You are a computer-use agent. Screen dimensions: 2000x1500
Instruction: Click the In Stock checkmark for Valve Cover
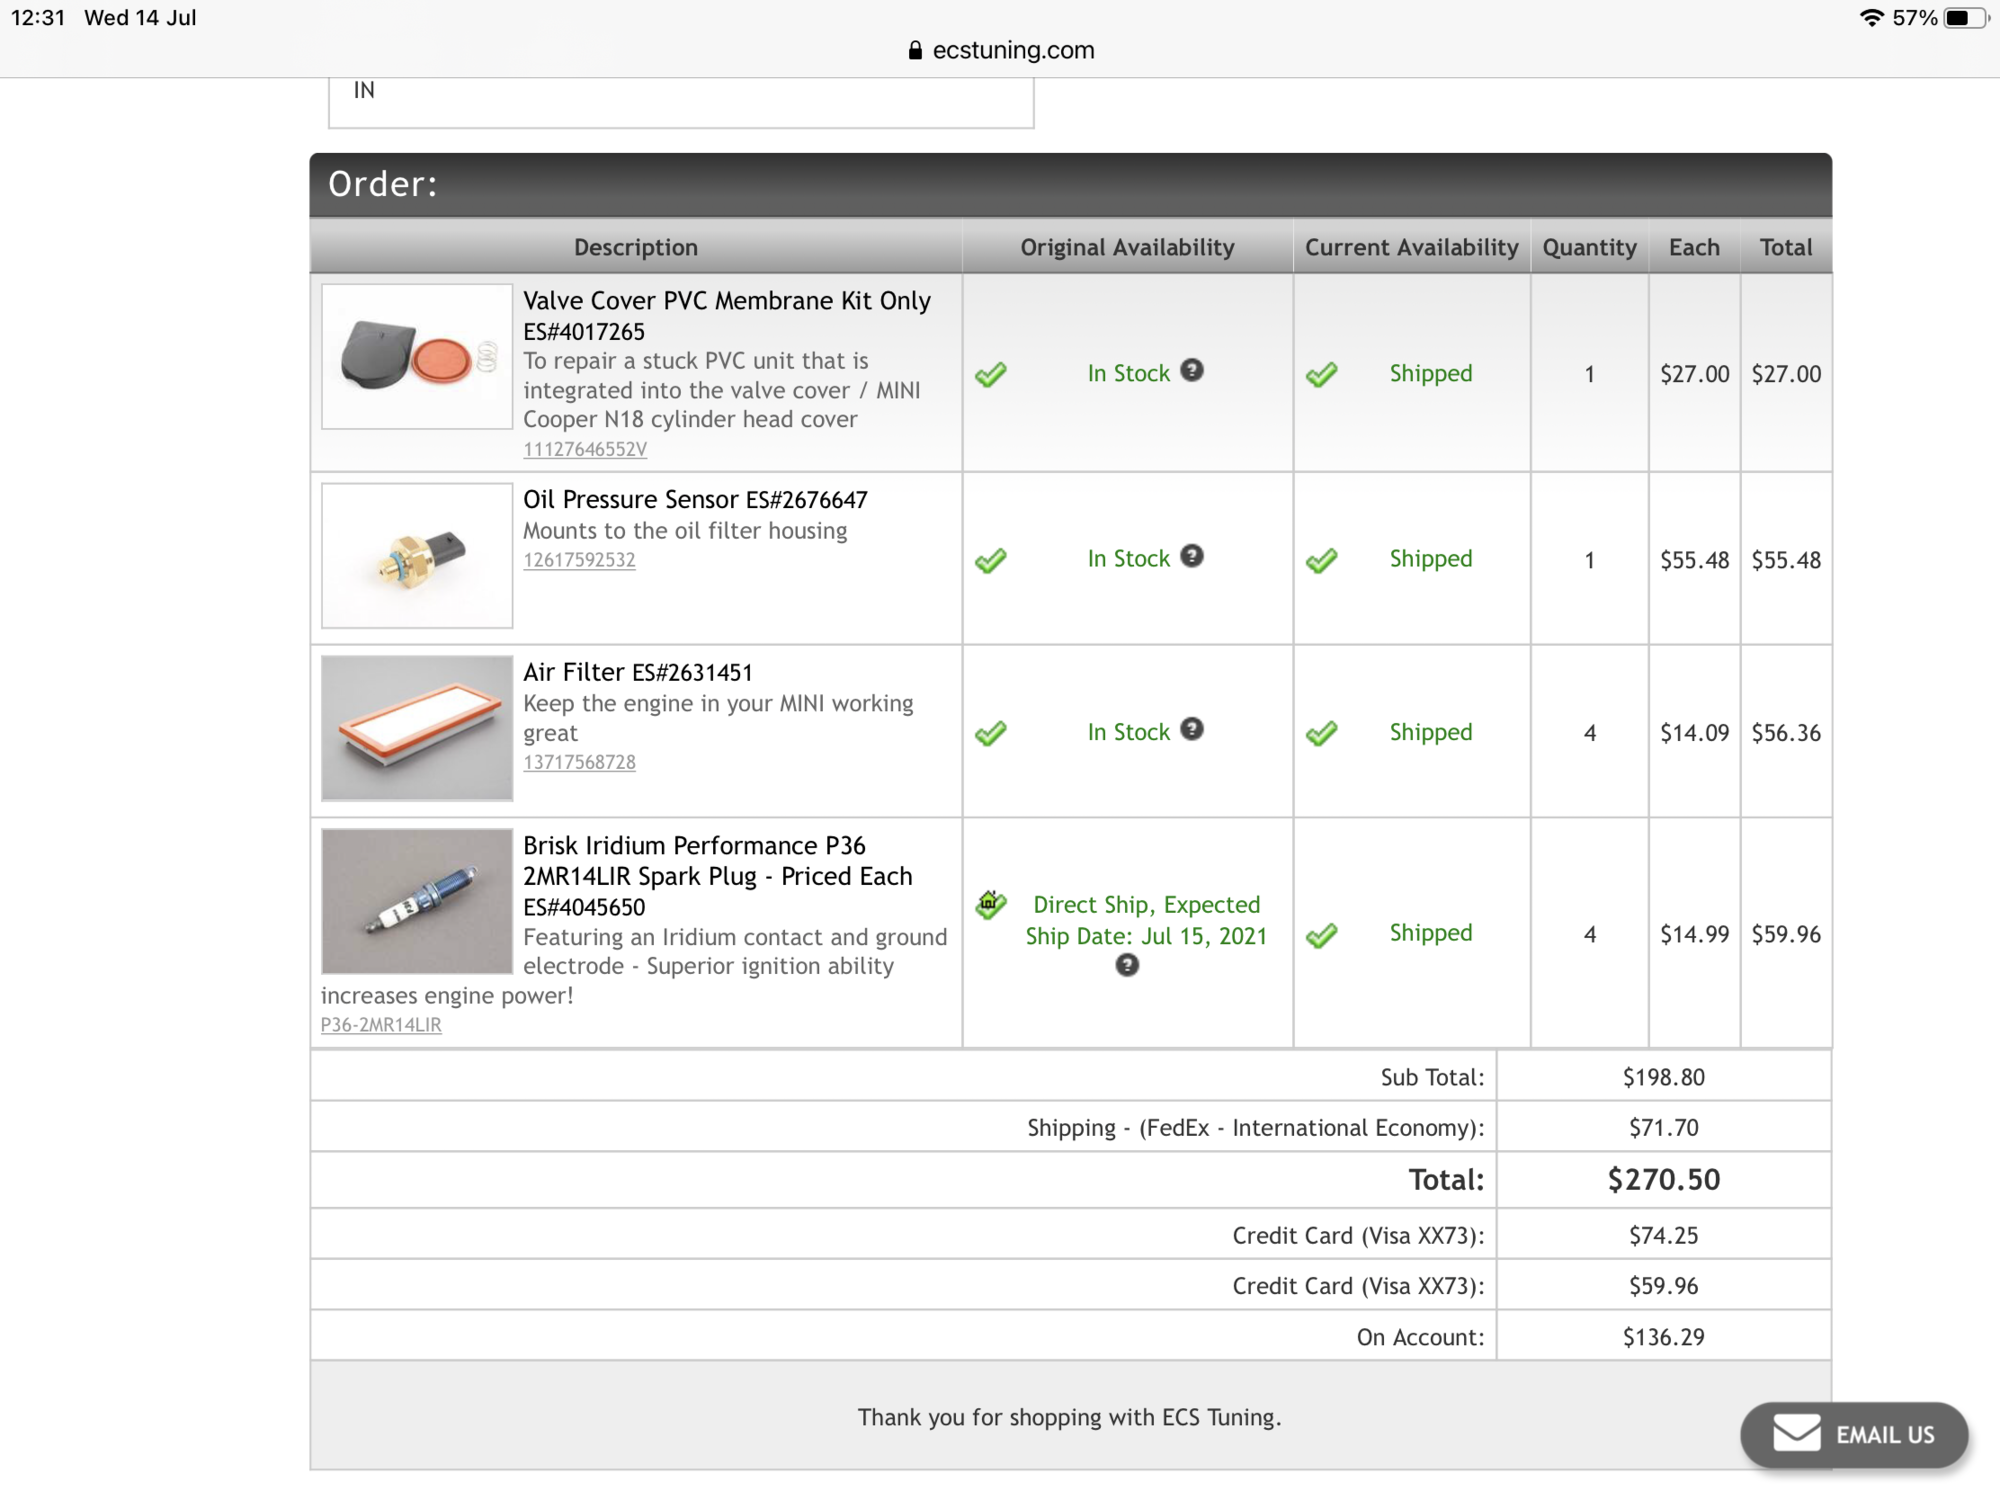(x=990, y=374)
